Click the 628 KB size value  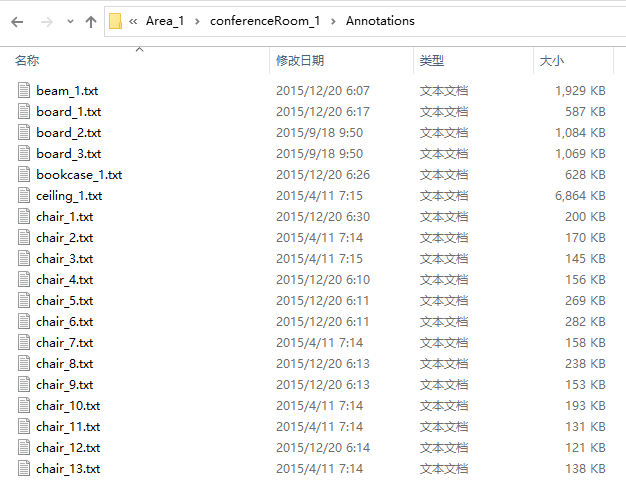tap(585, 175)
